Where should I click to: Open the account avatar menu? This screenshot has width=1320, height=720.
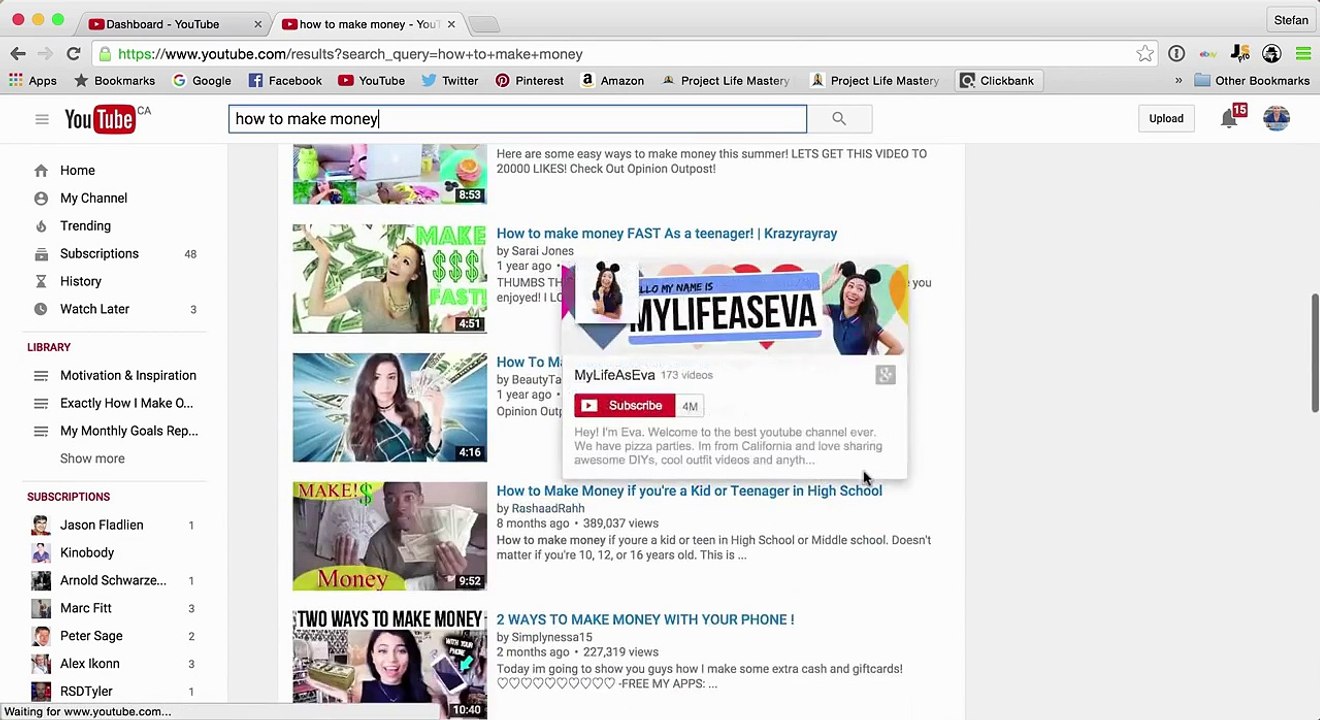1276,118
